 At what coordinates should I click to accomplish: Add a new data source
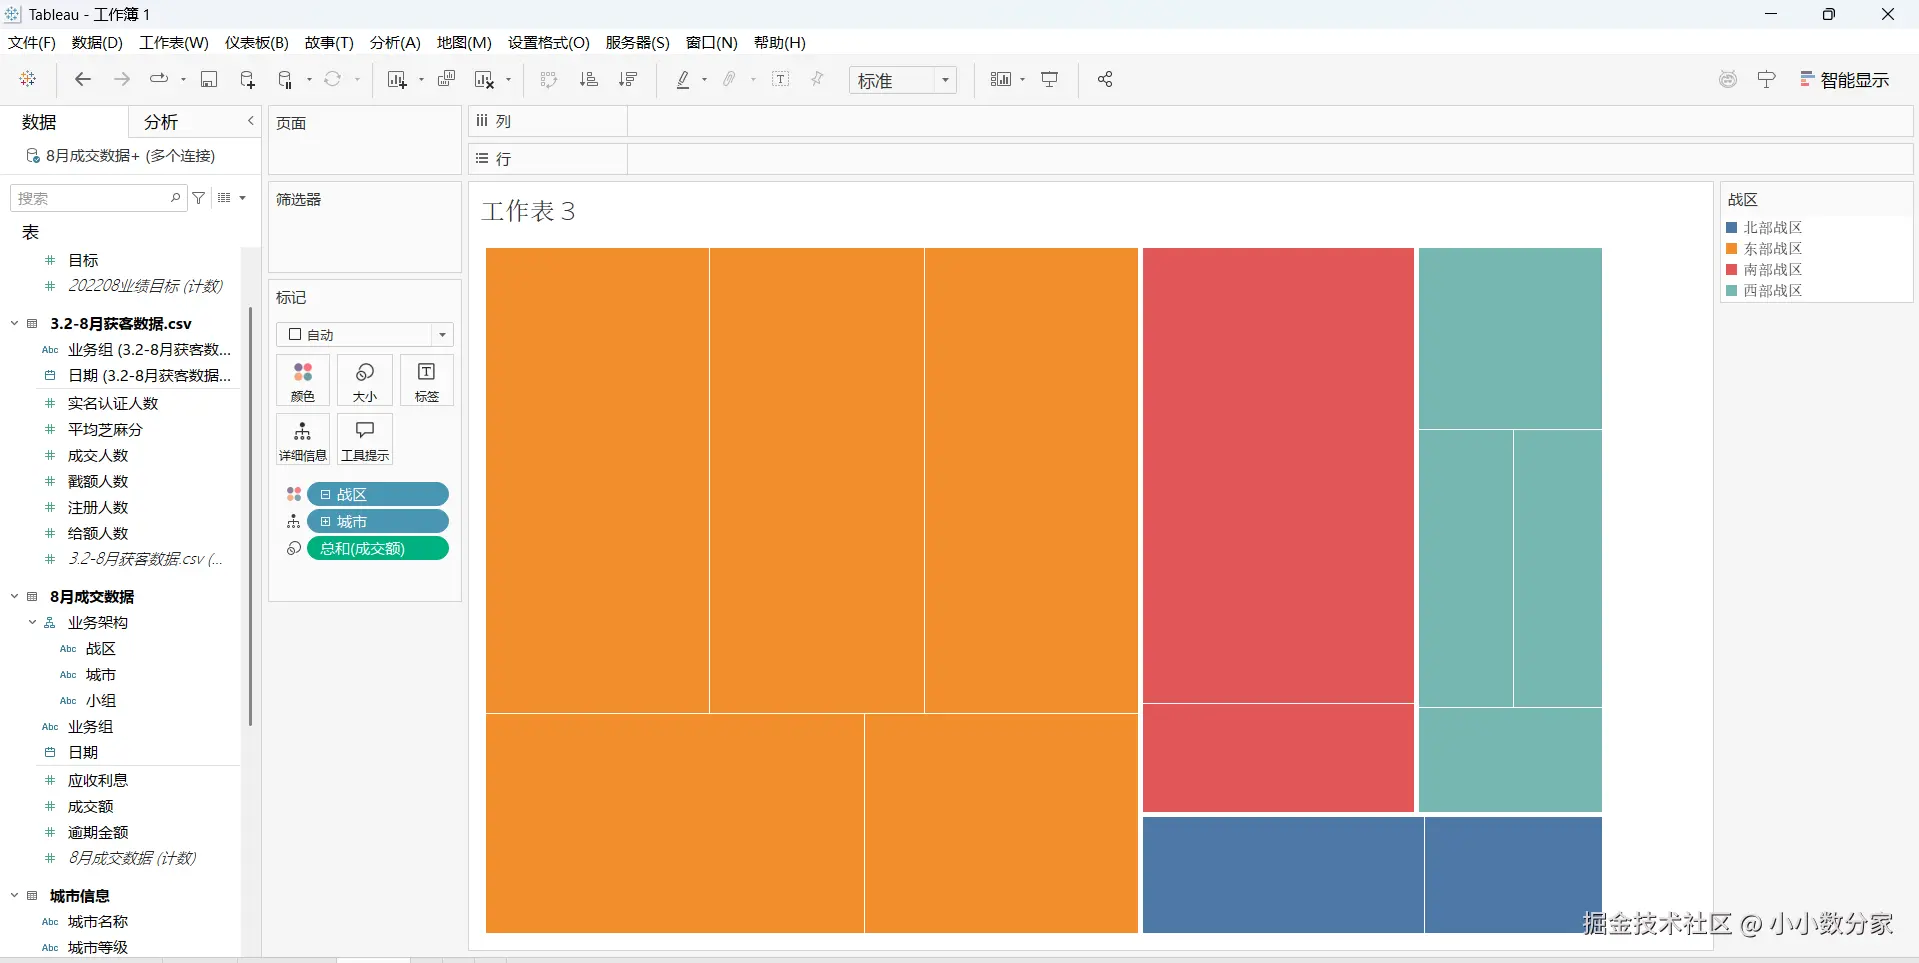(247, 79)
